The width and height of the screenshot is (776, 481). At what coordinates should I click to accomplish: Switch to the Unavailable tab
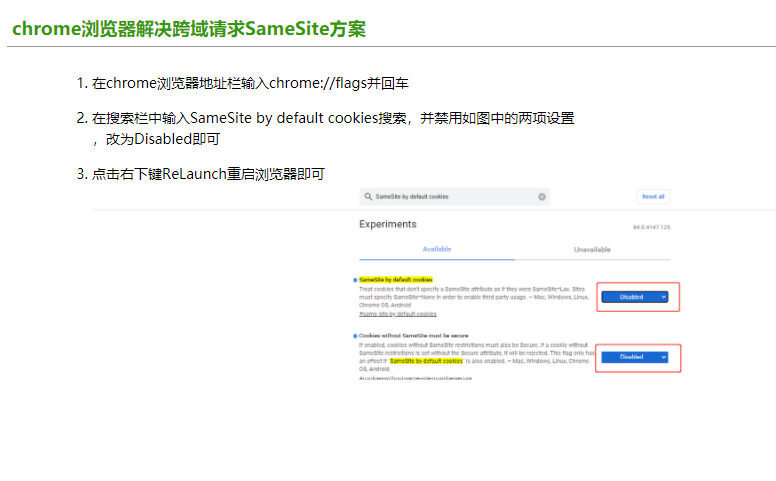click(592, 249)
